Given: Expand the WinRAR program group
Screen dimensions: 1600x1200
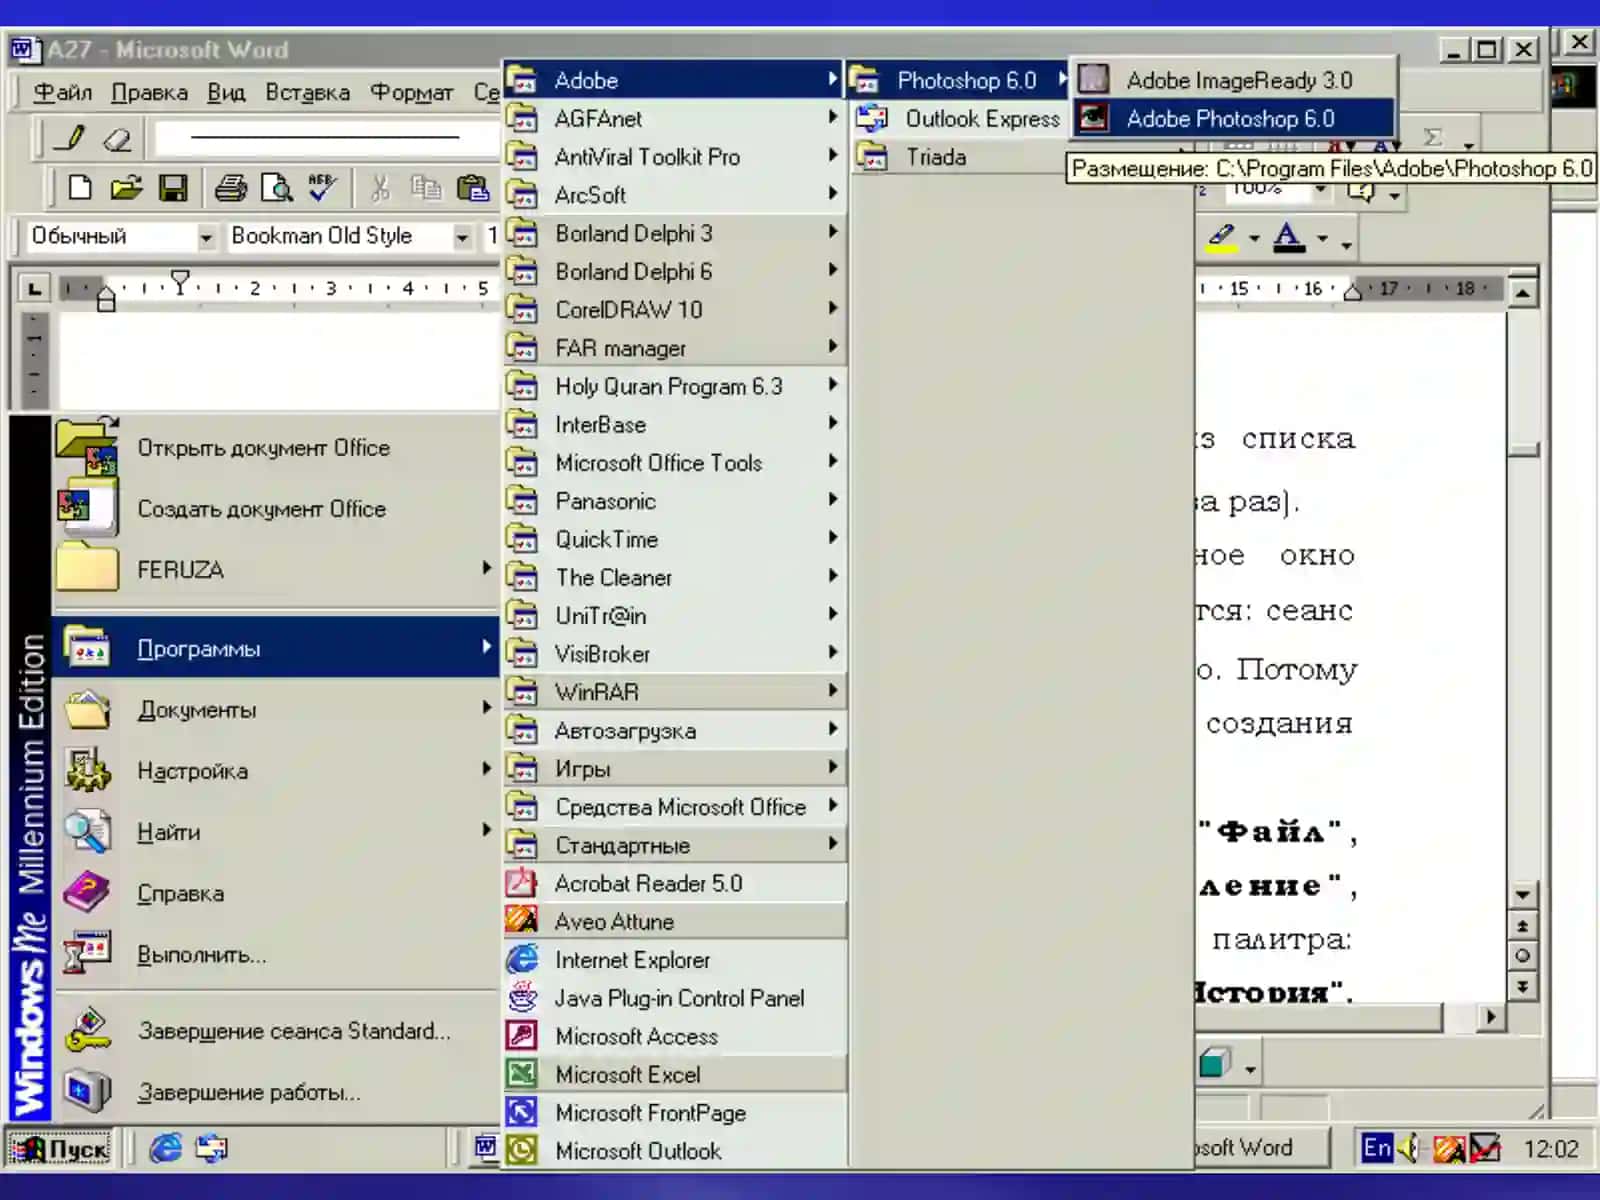Looking at the screenshot, I should click(675, 692).
